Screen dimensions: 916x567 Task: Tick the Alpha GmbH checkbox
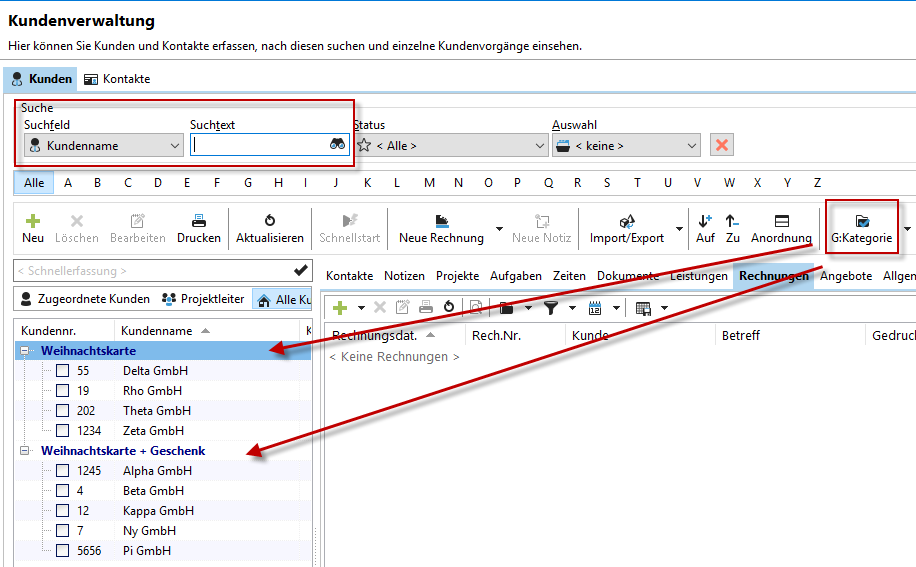[62, 471]
